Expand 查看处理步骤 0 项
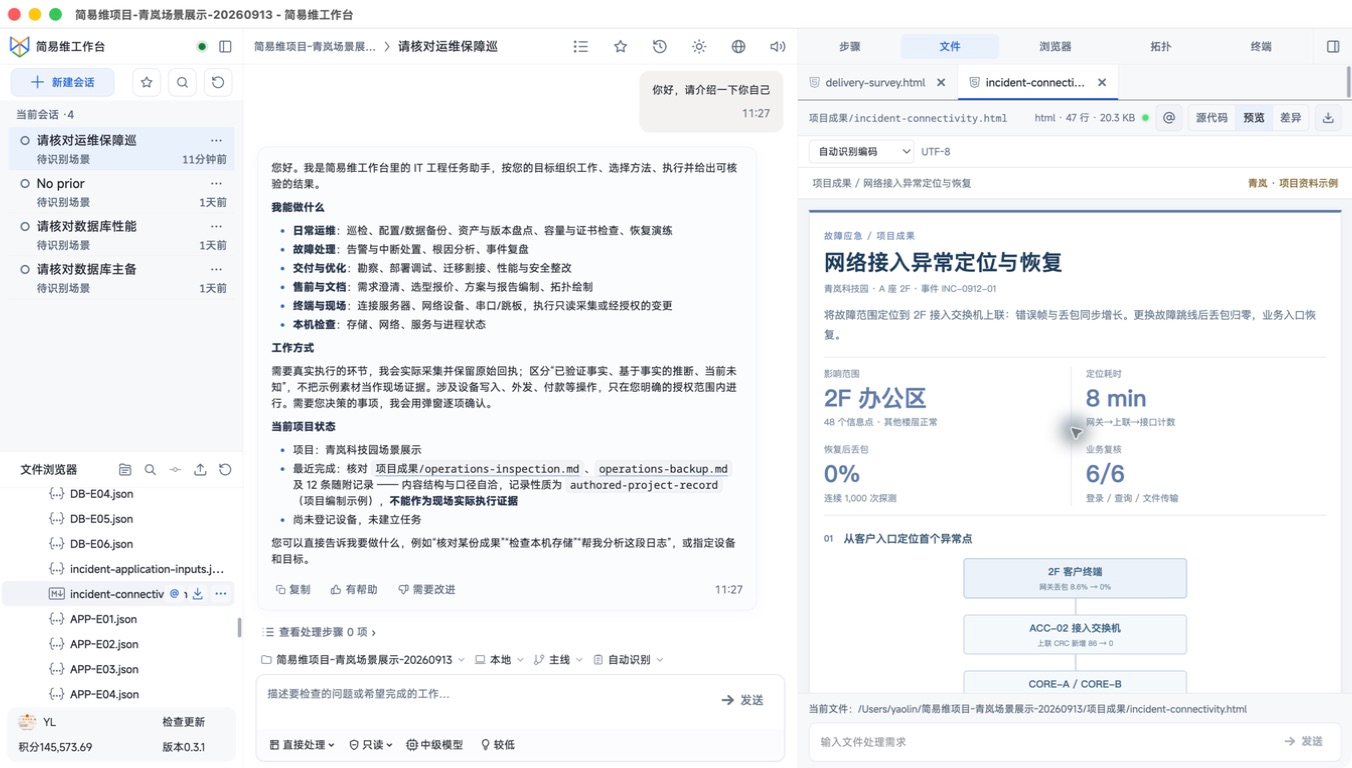1352x768 pixels. click(x=319, y=632)
